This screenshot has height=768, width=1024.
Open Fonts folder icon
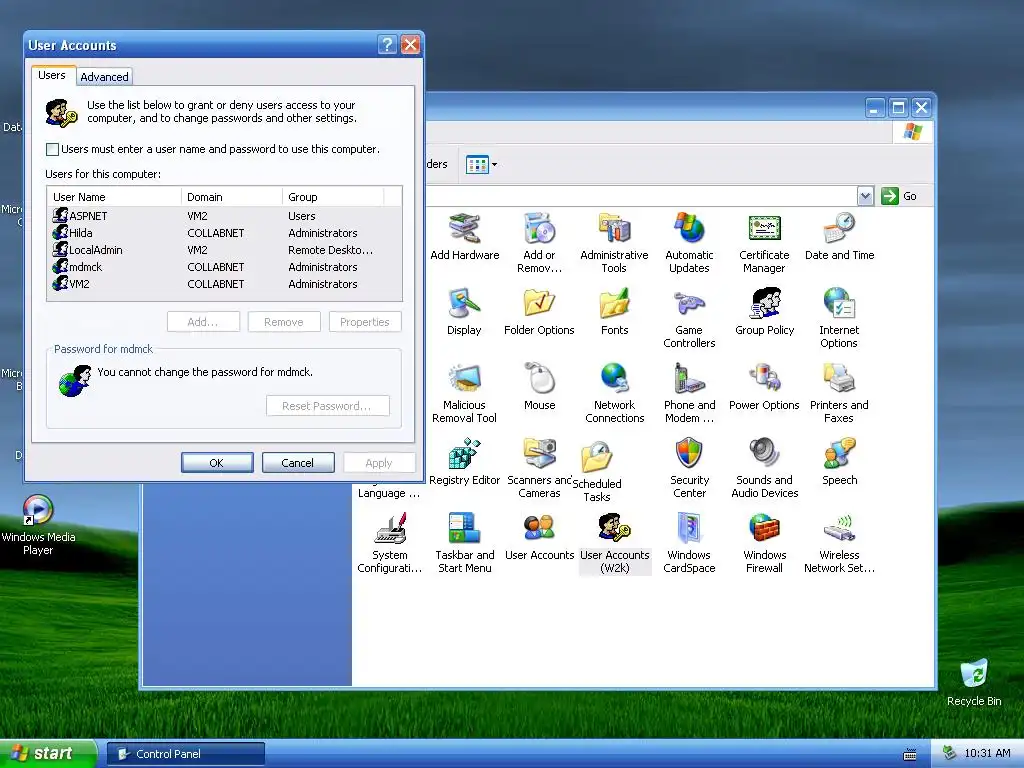point(614,312)
